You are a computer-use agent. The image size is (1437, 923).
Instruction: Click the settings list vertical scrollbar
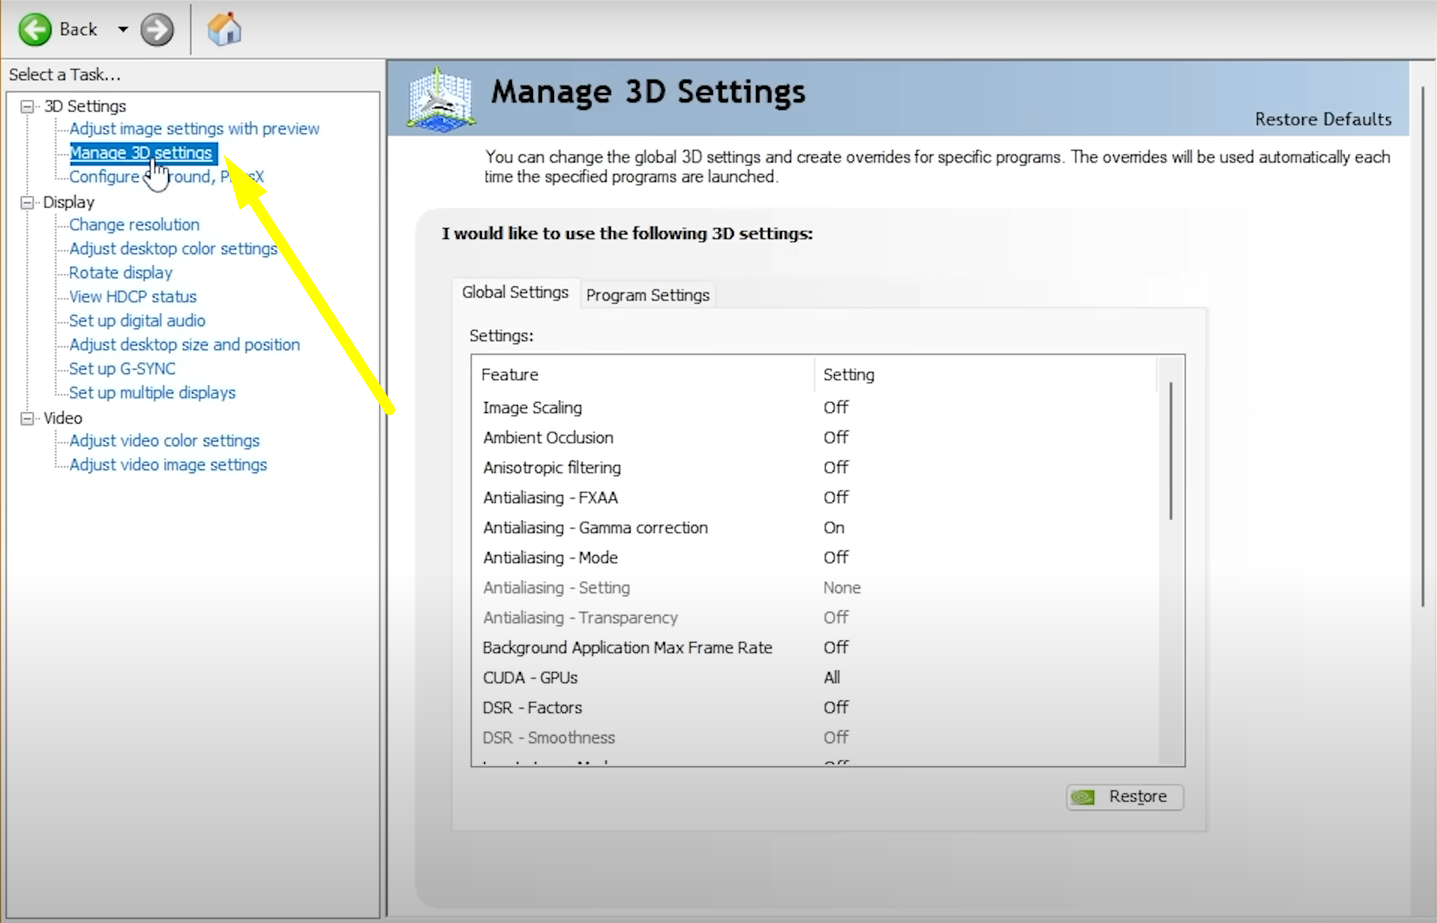click(x=1170, y=450)
